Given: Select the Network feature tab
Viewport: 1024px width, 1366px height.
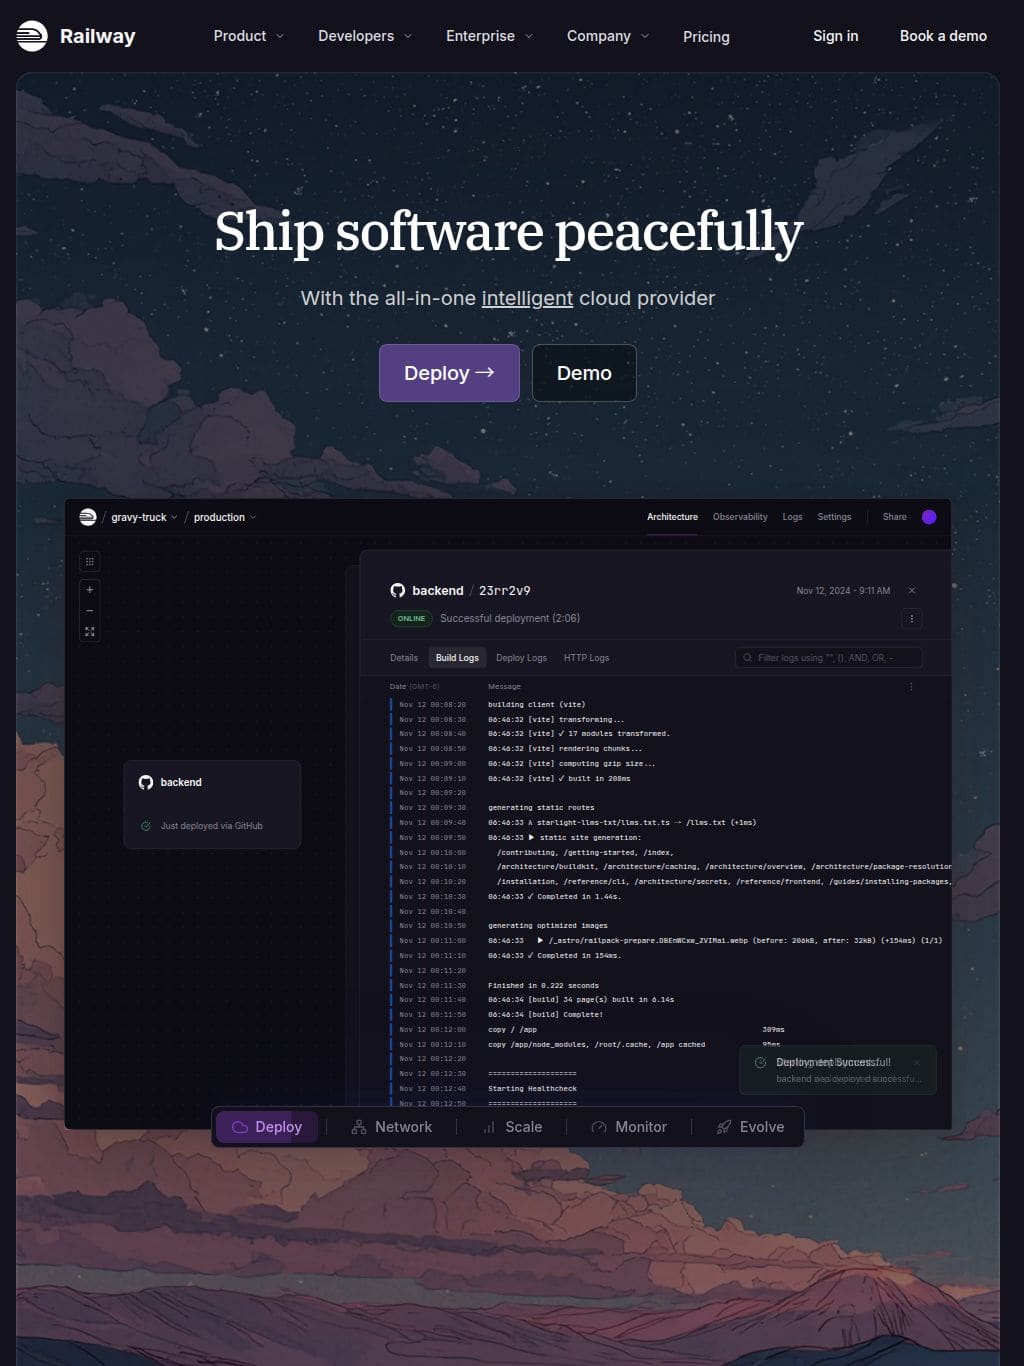Looking at the screenshot, I should pyautogui.click(x=392, y=1127).
